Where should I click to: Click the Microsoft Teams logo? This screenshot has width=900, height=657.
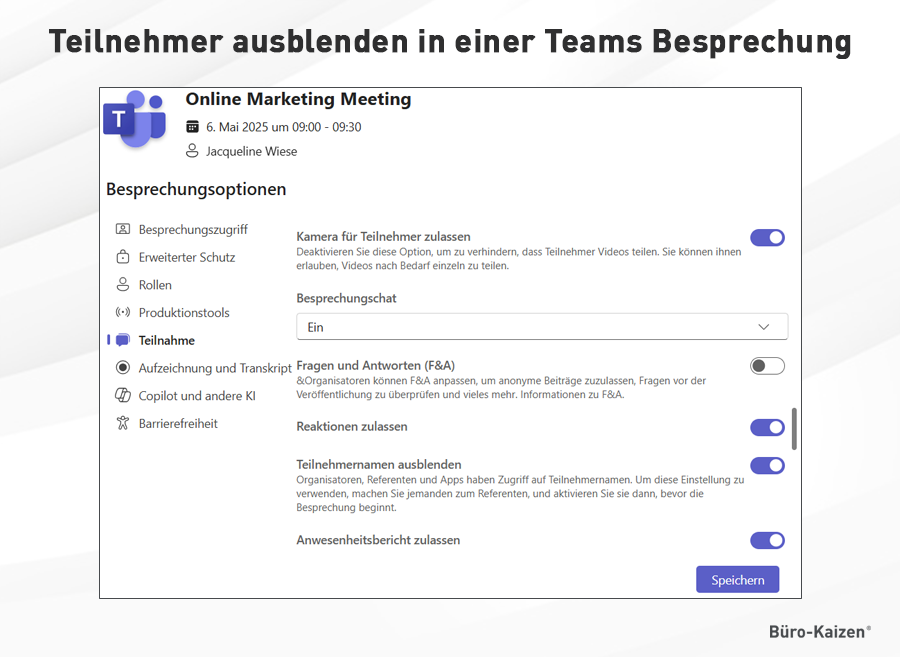pyautogui.click(x=135, y=119)
